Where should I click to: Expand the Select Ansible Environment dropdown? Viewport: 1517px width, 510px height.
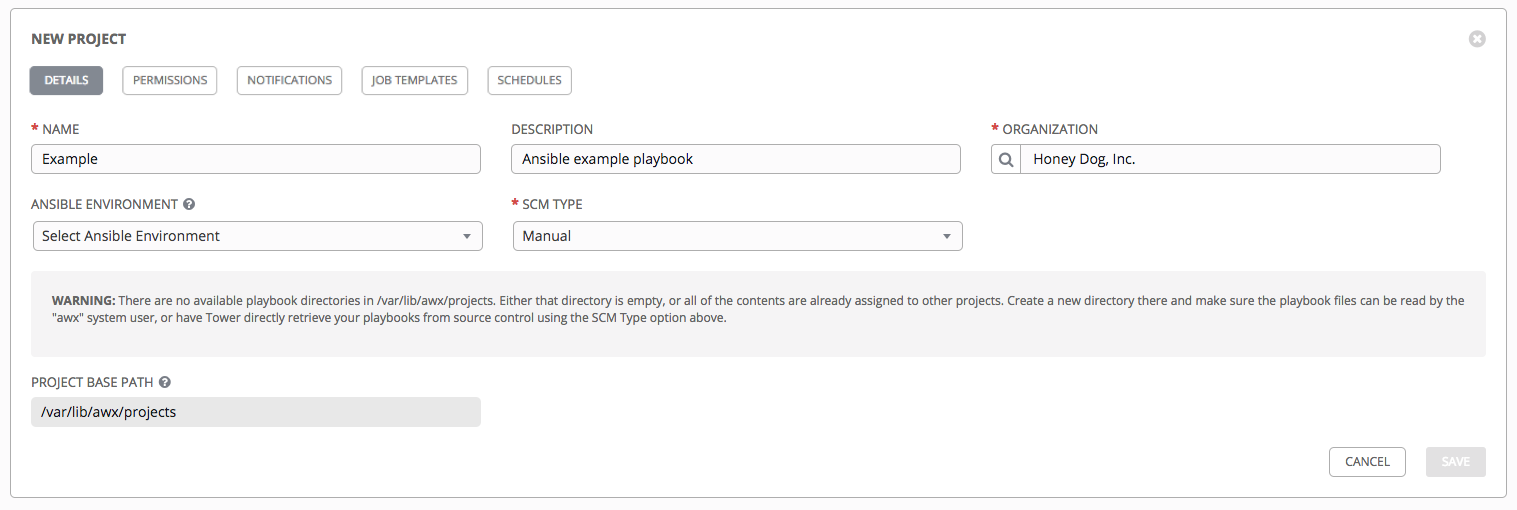pos(257,236)
